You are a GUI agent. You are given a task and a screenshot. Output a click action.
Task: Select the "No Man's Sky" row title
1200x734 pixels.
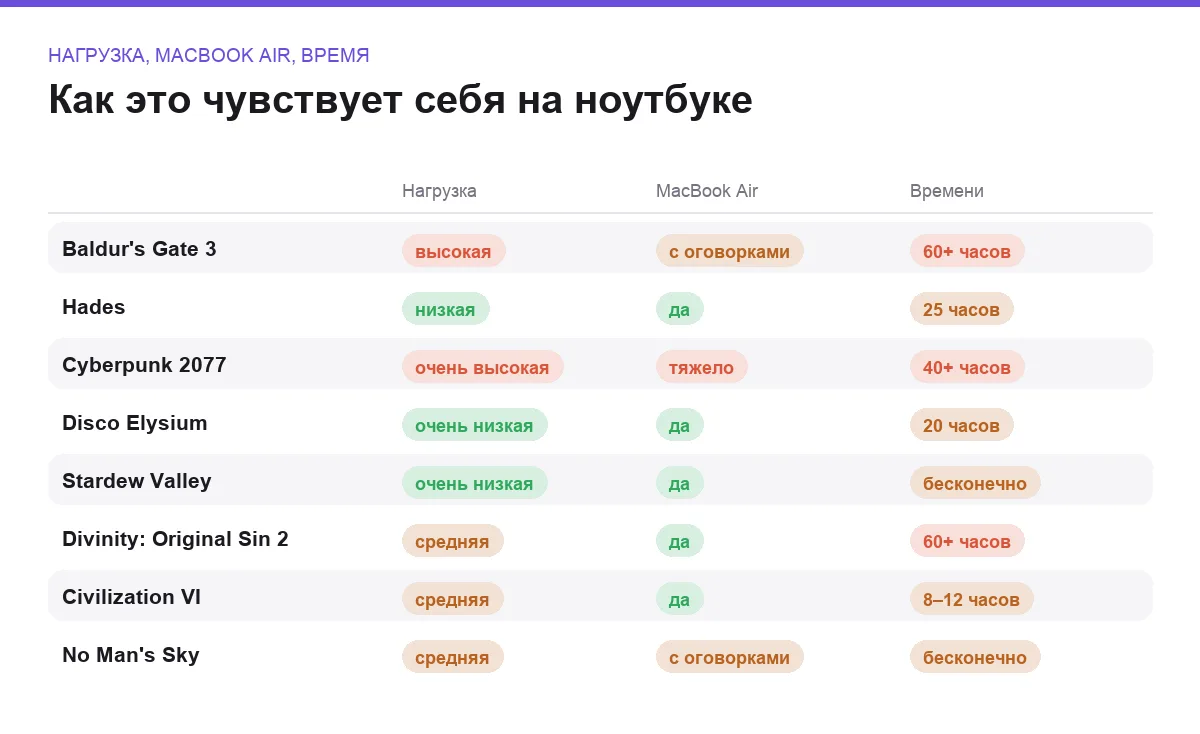click(131, 655)
